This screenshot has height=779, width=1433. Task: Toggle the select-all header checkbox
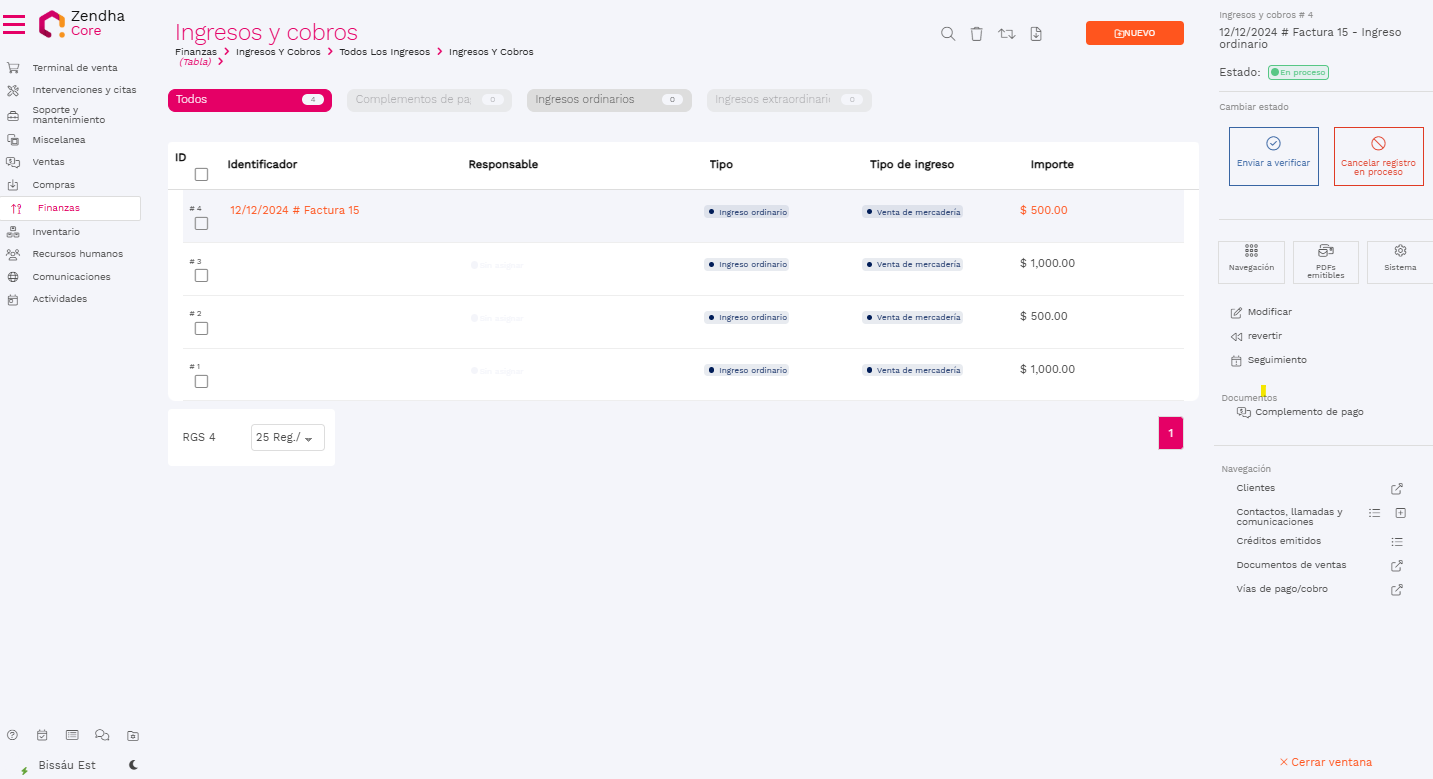click(201, 174)
